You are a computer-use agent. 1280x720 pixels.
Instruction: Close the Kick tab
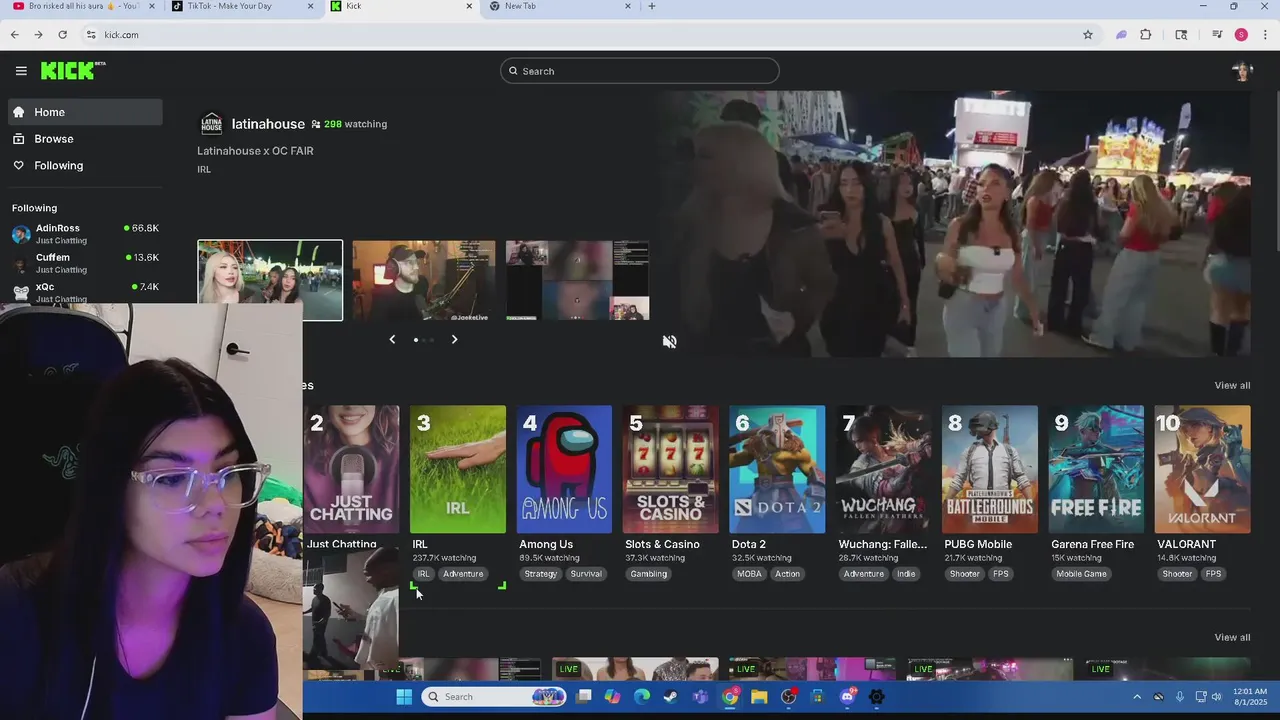pos(469,6)
